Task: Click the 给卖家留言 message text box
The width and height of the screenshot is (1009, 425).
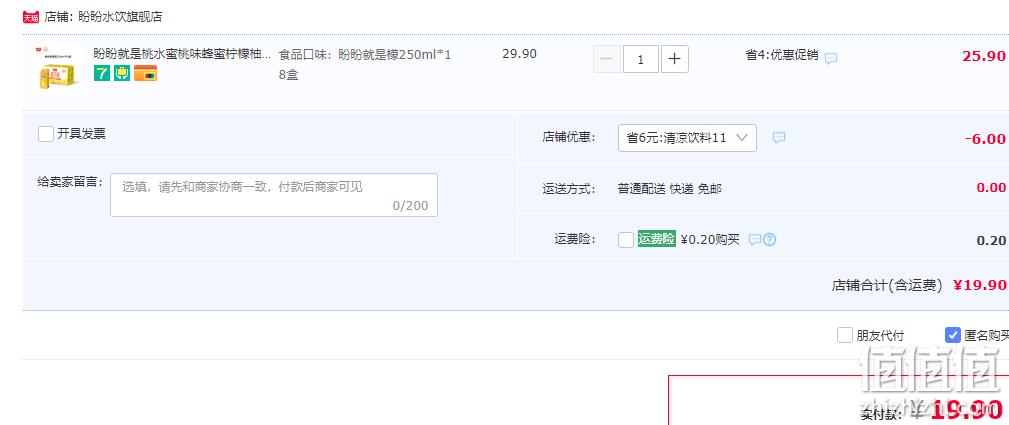Action: pos(274,195)
